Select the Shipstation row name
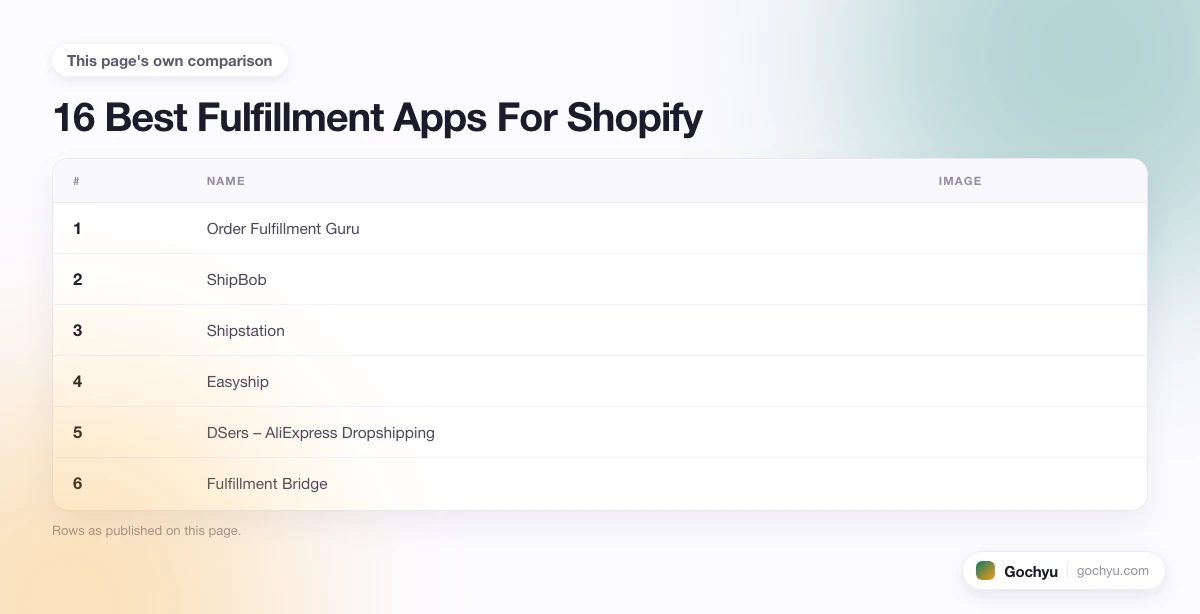Screen dimensions: 1200x614 [246, 331]
